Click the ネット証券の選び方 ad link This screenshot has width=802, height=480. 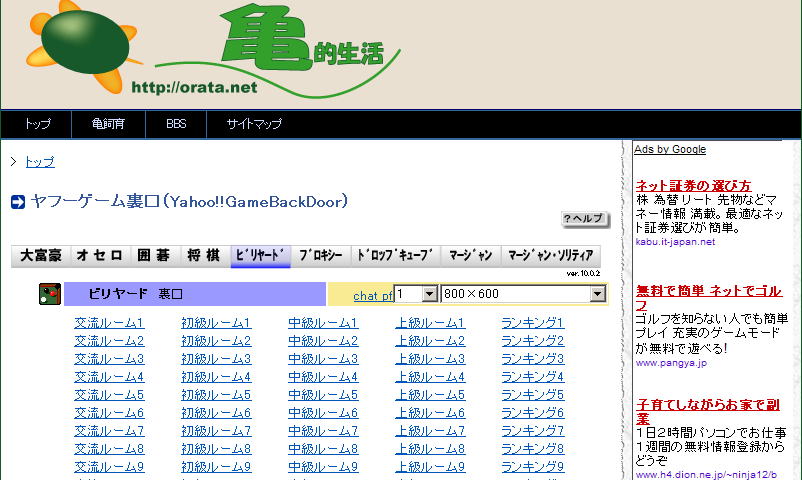pyautogui.click(x=693, y=185)
